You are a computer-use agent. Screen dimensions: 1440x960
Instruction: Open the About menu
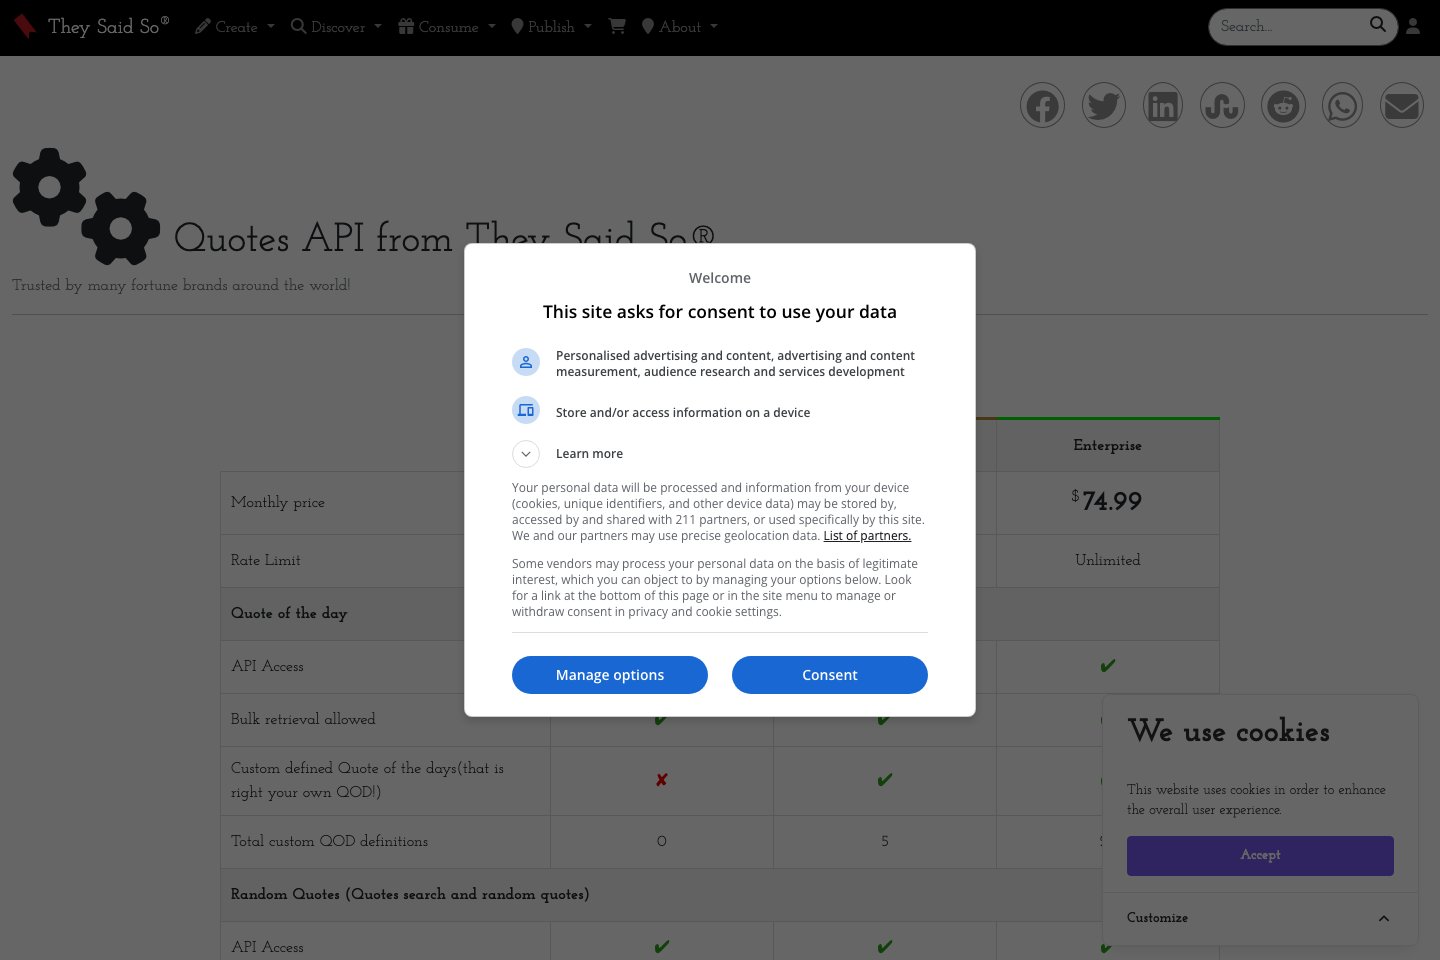(x=679, y=27)
